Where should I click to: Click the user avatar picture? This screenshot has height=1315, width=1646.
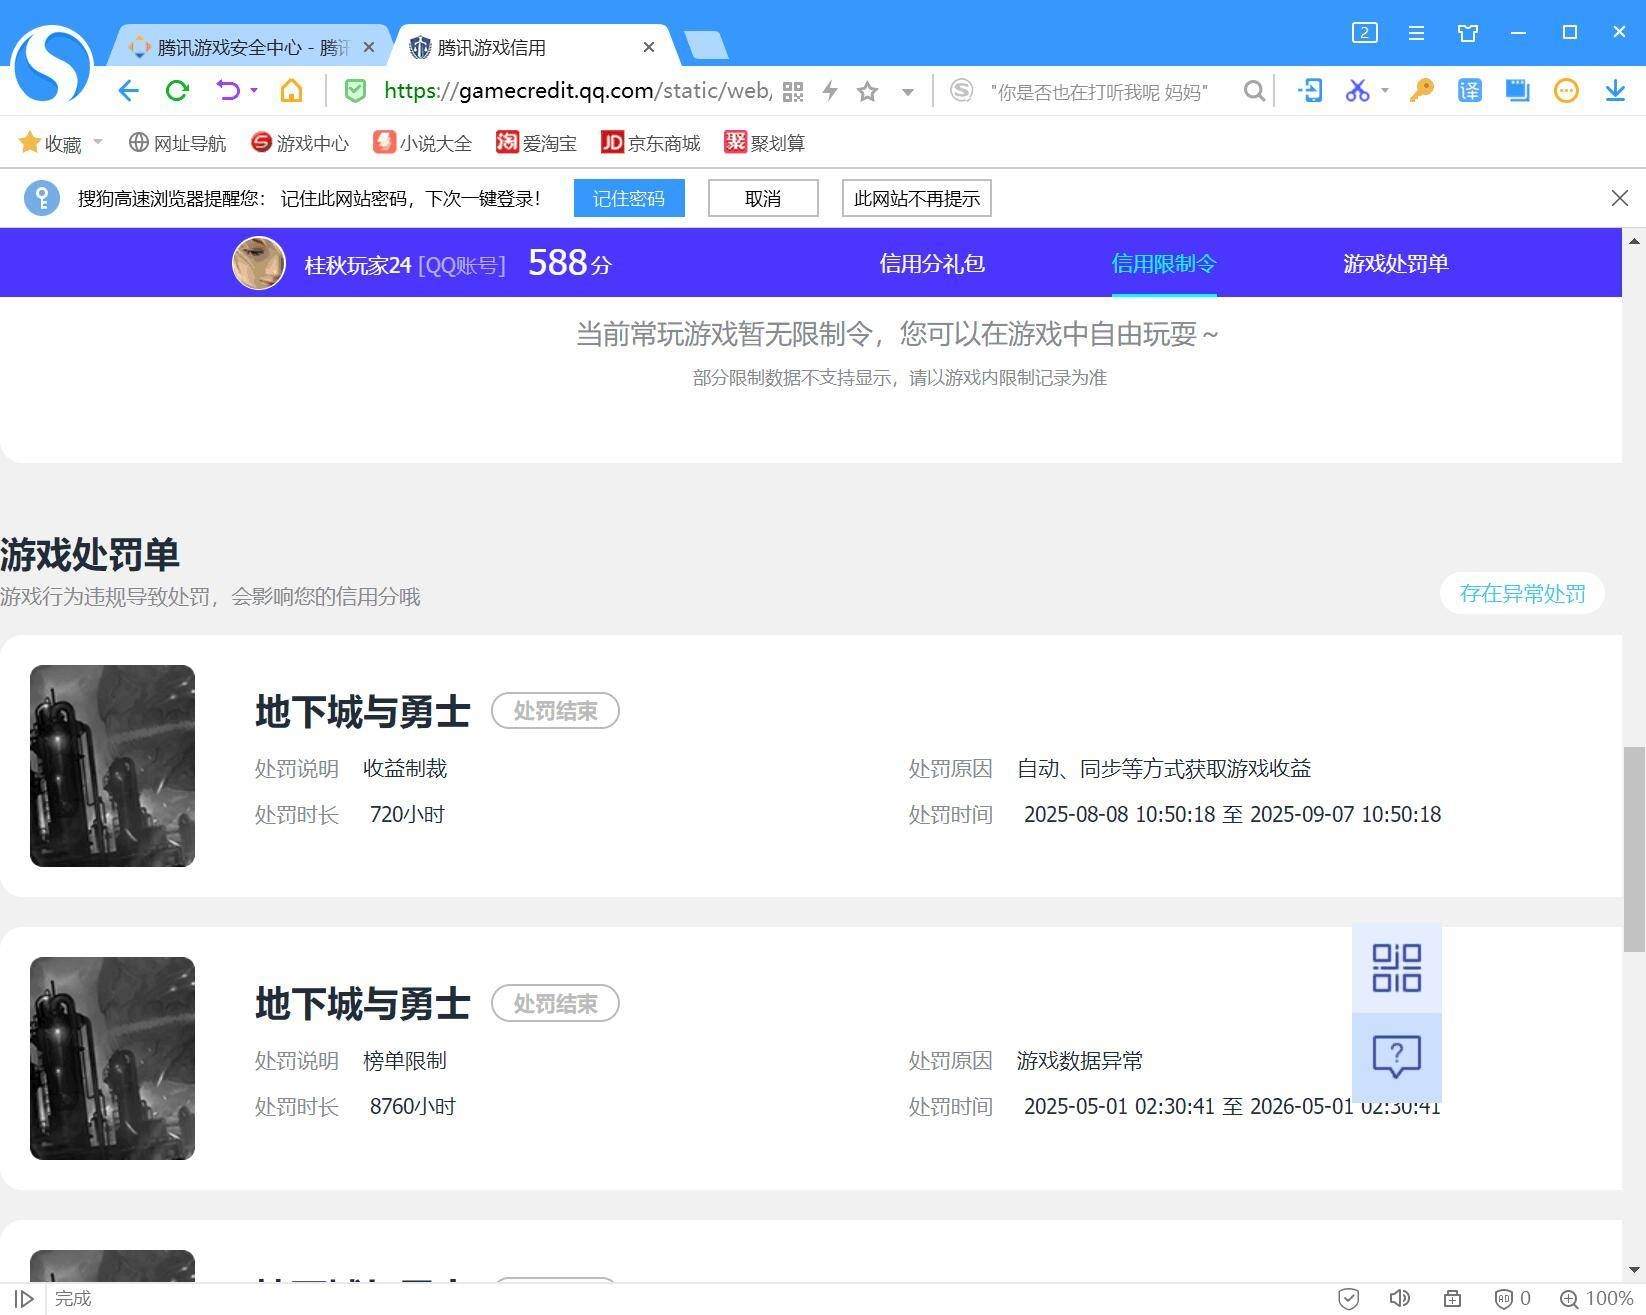[259, 263]
